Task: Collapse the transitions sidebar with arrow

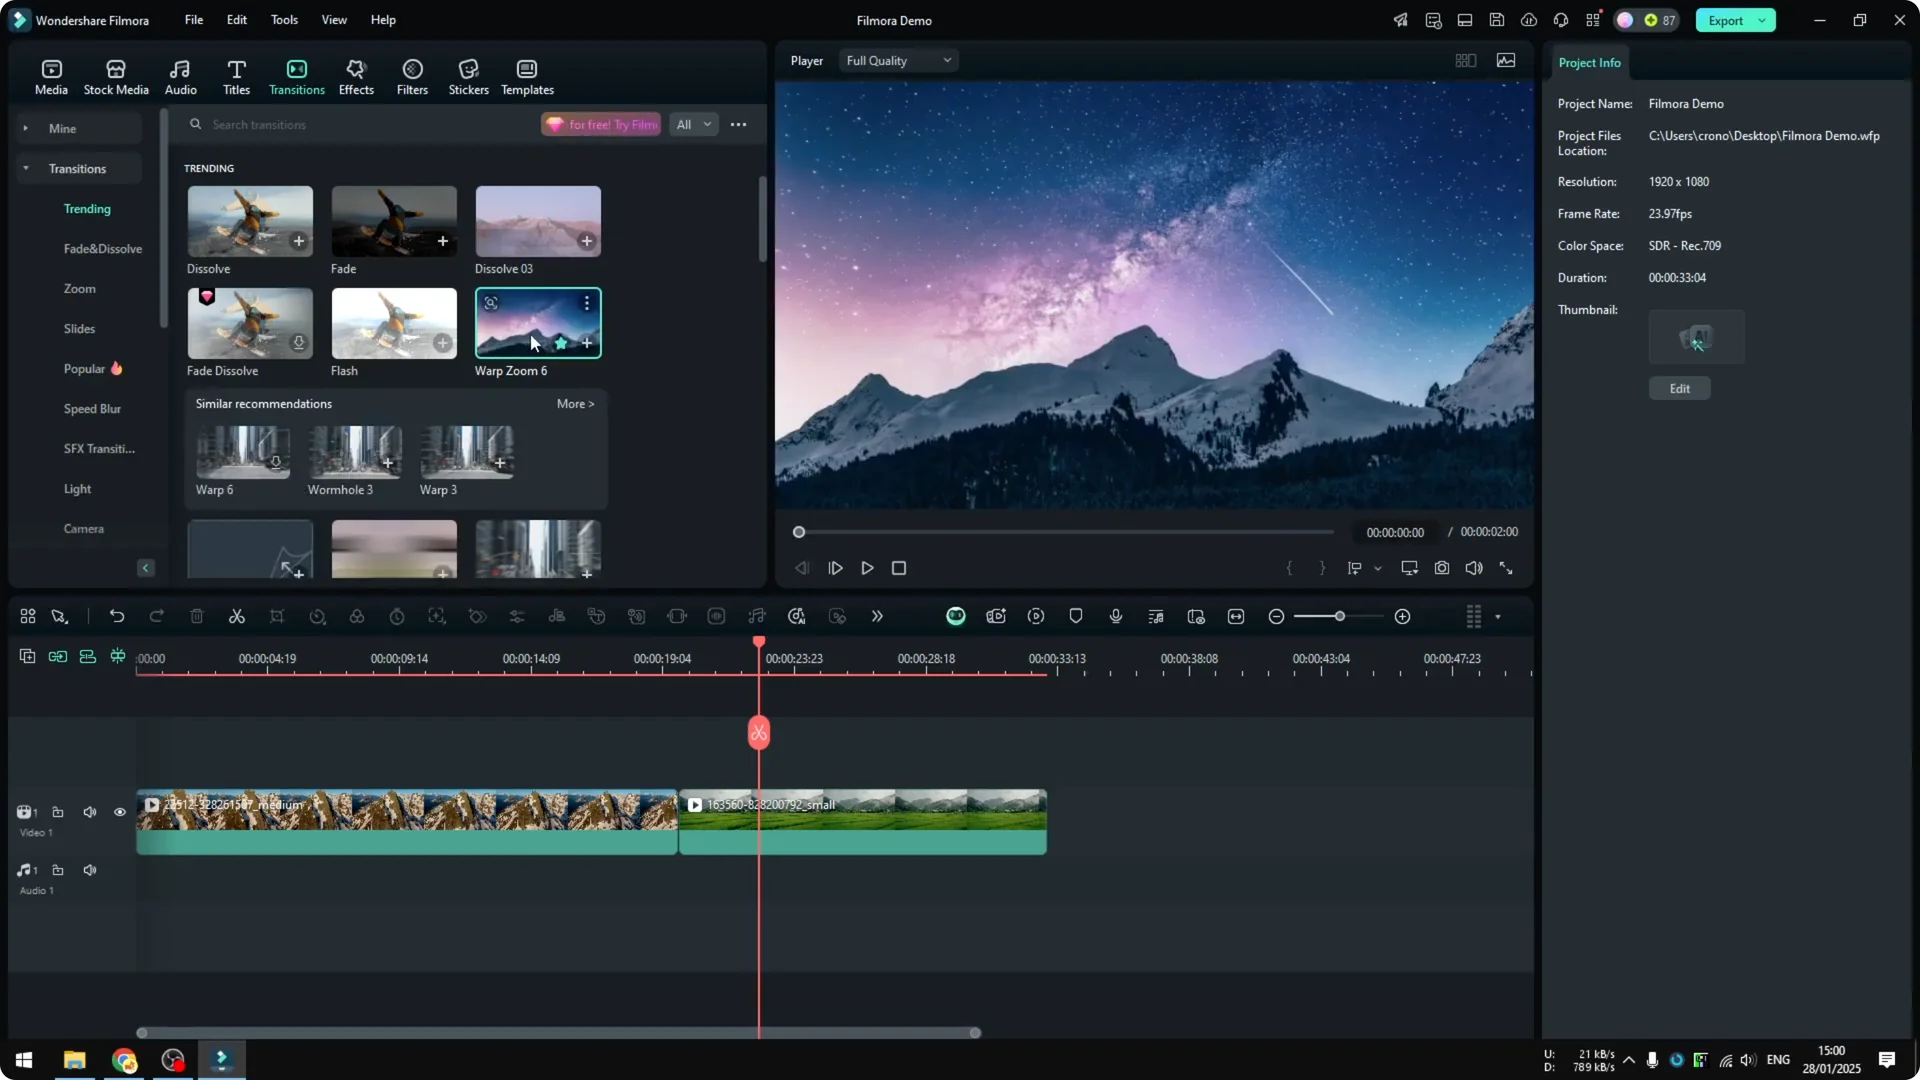Action: (x=145, y=569)
